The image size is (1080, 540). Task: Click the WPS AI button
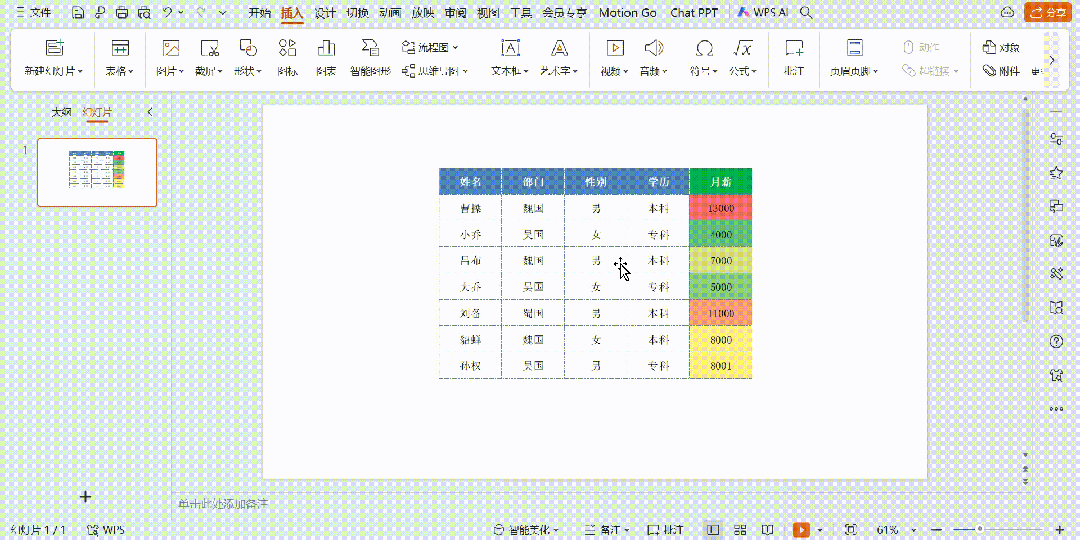pyautogui.click(x=763, y=12)
